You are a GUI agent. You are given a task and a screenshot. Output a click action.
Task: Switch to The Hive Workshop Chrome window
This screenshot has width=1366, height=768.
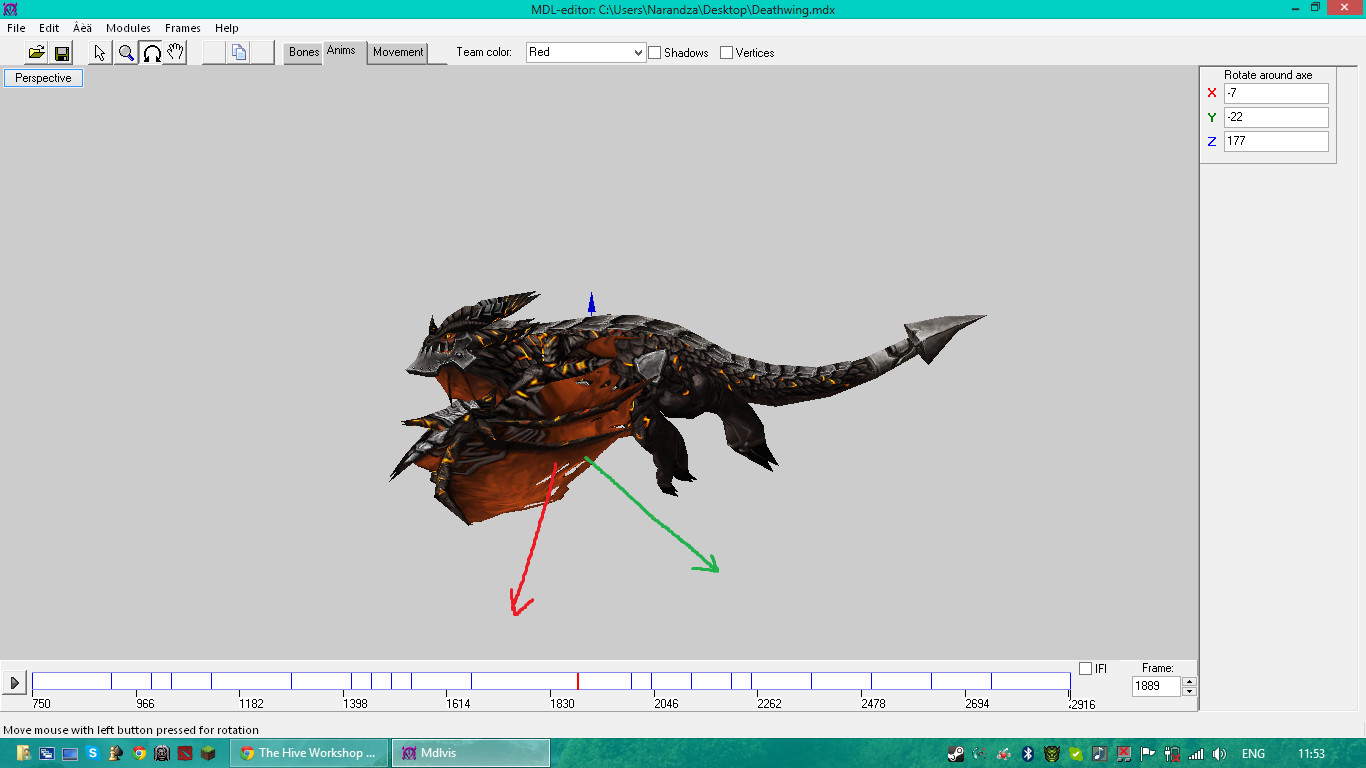tap(310, 753)
